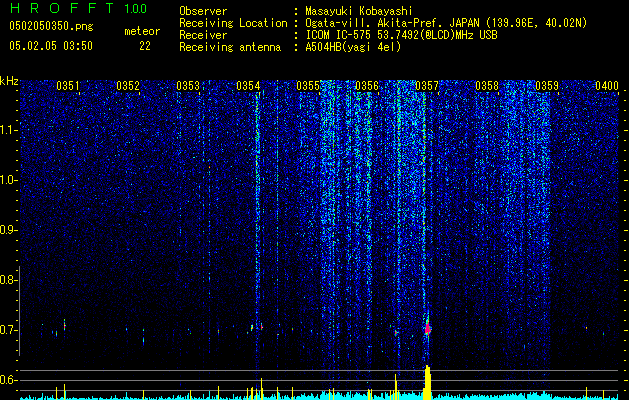Click the tall yellow intensity peak below 0357
Image resolution: width=629 pixels, height=400 pixels.
click(x=428, y=382)
